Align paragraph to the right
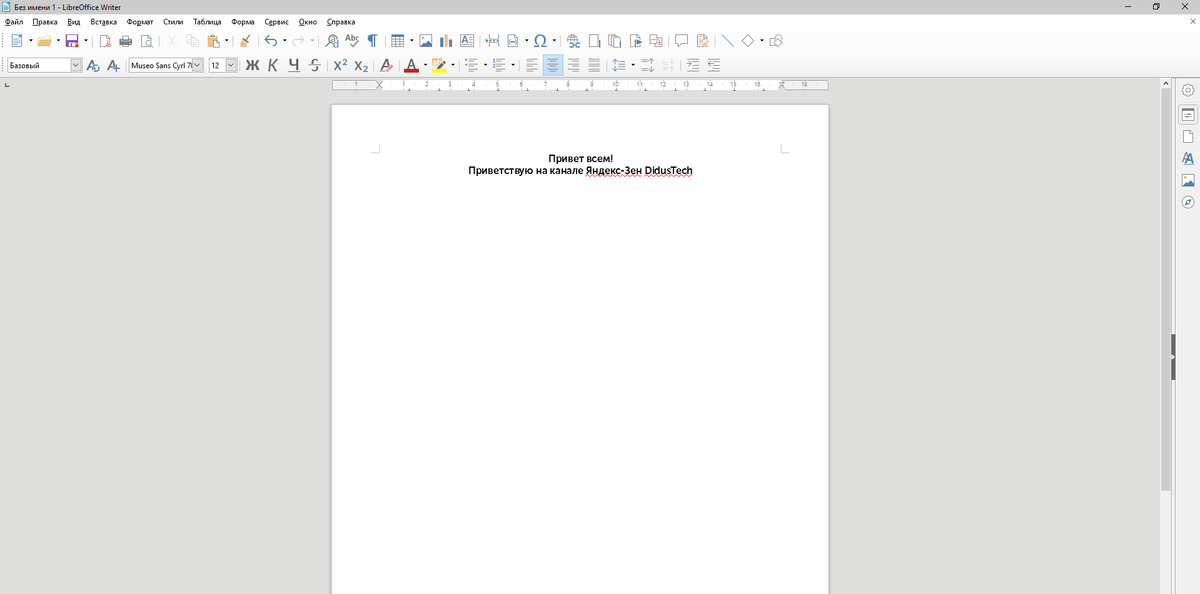This screenshot has height=594, width=1200. pos(574,65)
